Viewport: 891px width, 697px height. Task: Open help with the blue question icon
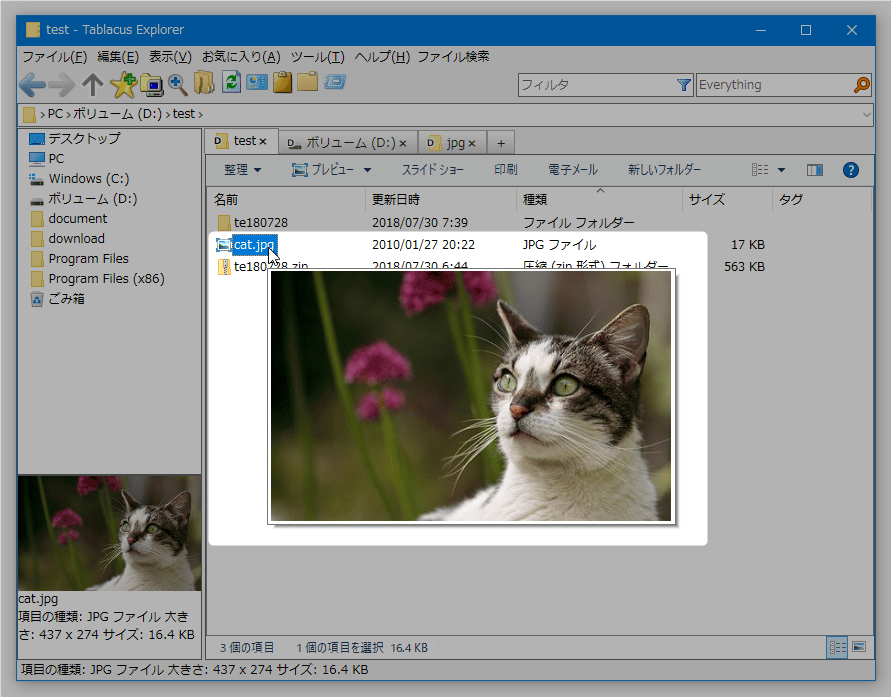[x=851, y=170]
